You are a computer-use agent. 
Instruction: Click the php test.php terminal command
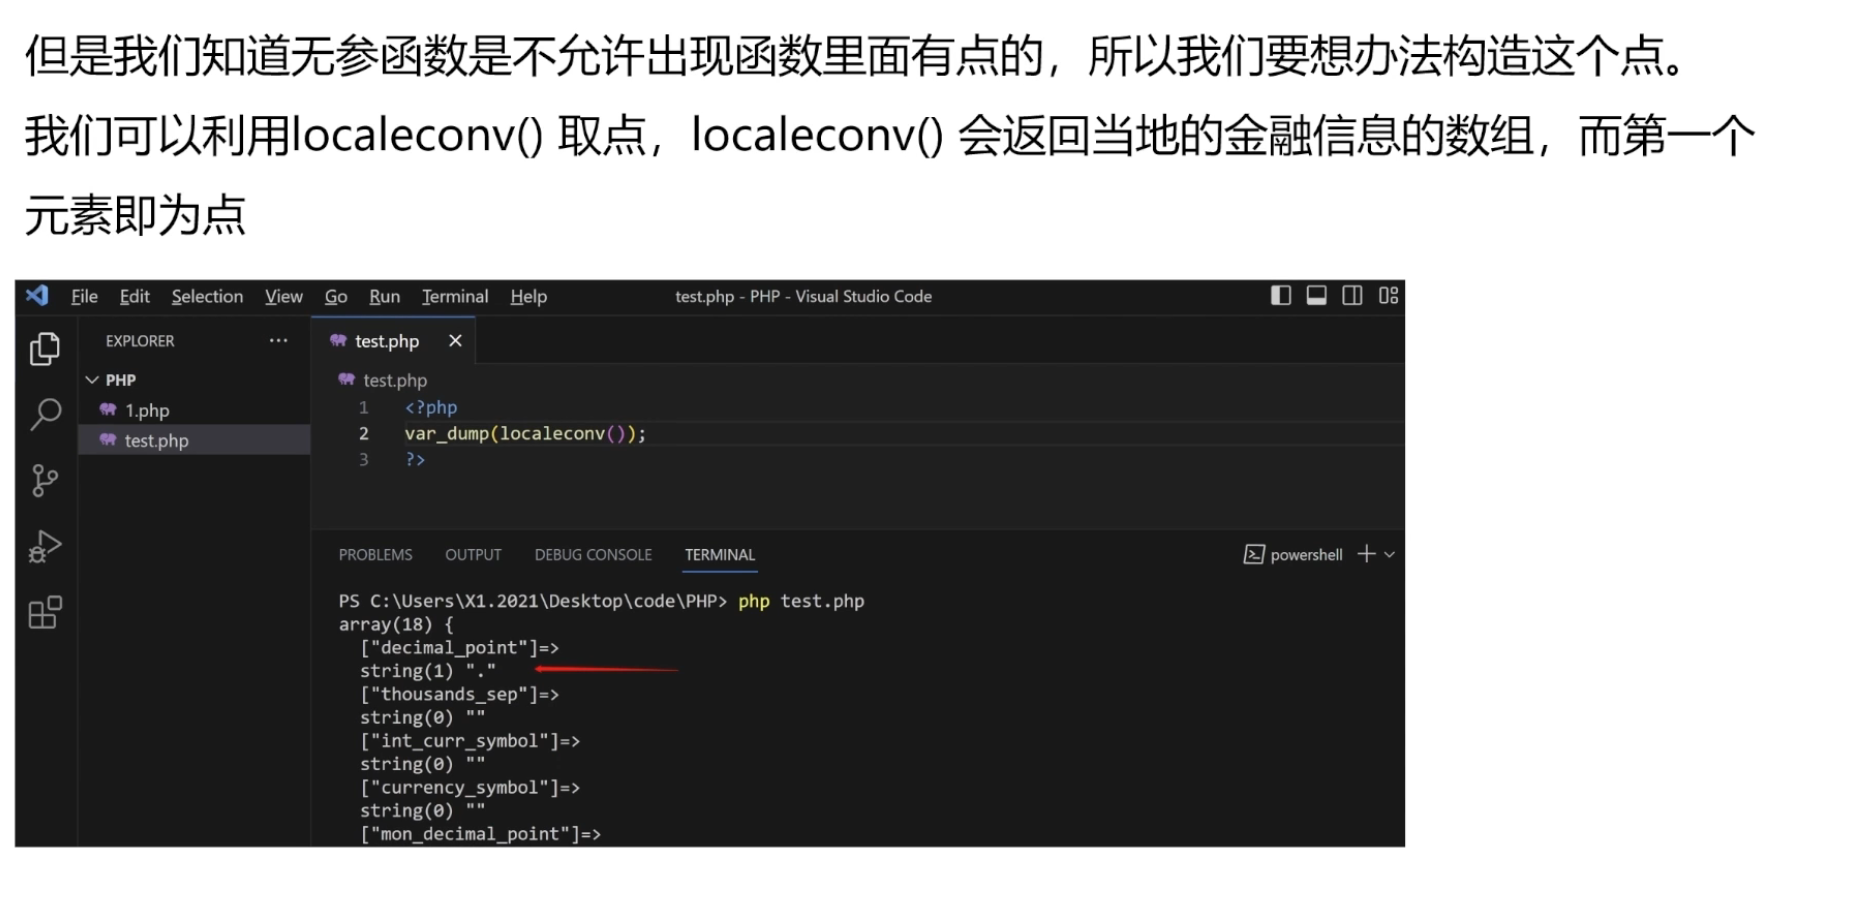tap(801, 601)
